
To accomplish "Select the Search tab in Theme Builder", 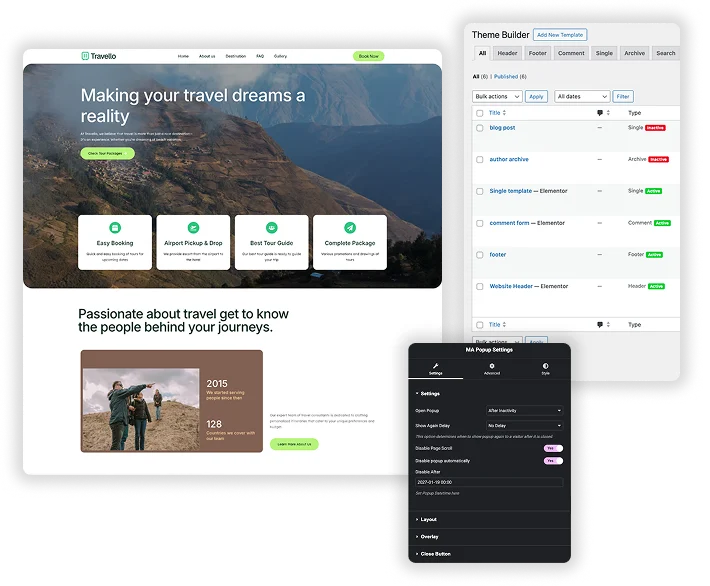I will (666, 53).
